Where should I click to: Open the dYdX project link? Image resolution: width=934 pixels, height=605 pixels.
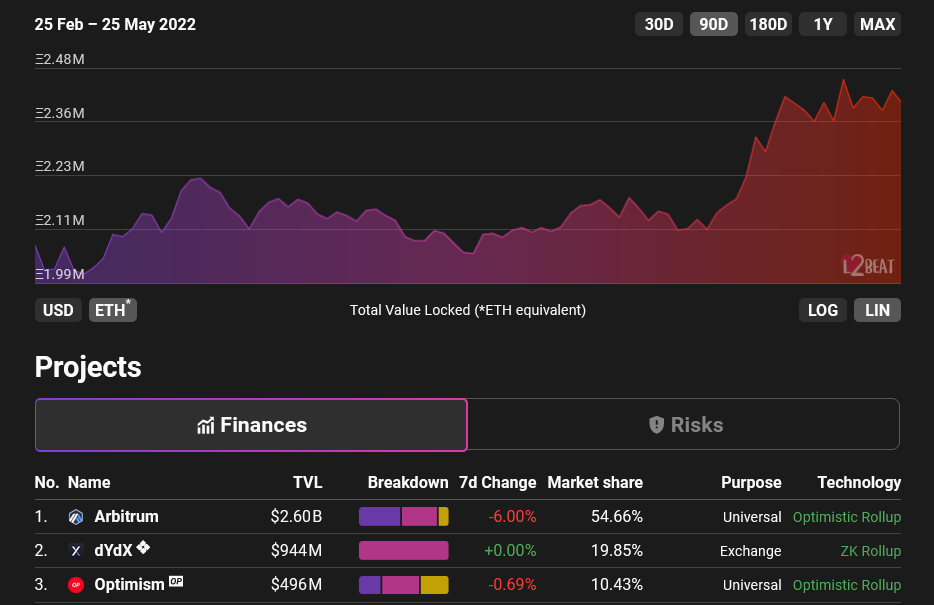click(x=113, y=551)
